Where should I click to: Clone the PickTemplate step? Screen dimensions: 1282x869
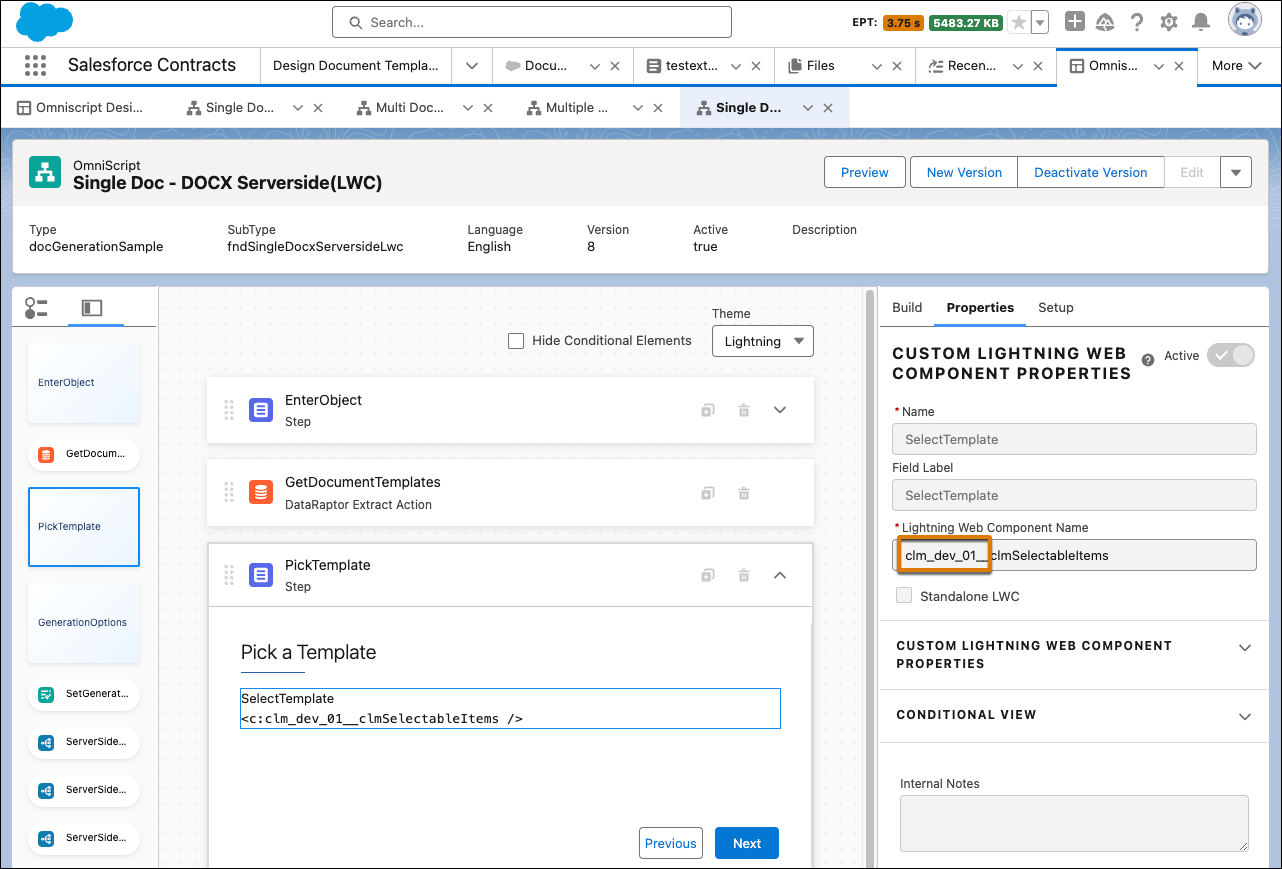pyautogui.click(x=708, y=575)
